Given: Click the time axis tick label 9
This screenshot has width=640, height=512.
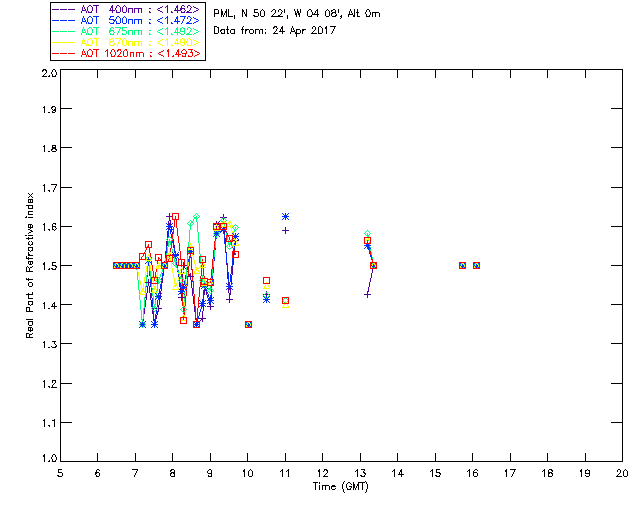Looking at the screenshot, I should click(210, 473).
